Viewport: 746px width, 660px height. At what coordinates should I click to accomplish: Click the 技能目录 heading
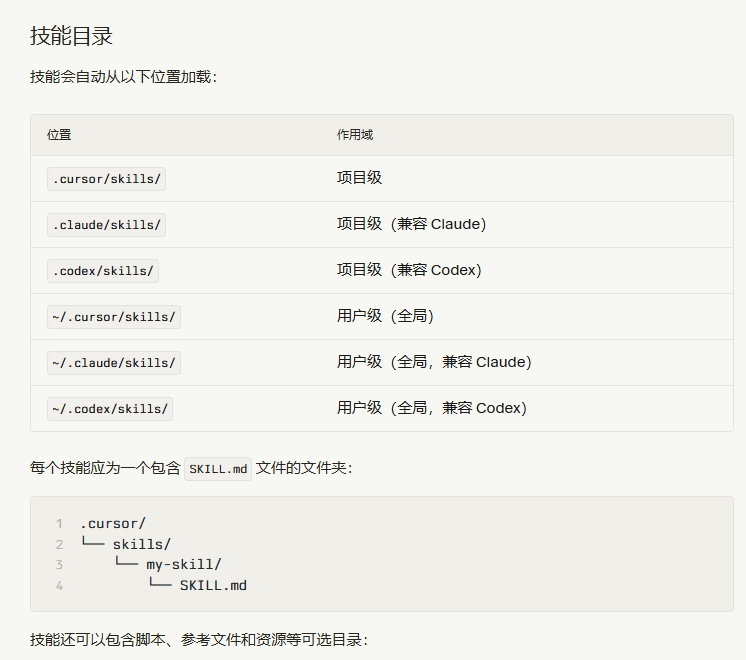click(x=71, y=36)
